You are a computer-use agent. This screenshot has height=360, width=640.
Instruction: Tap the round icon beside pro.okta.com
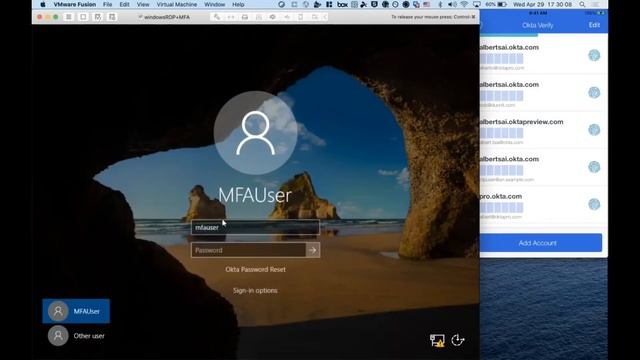pyautogui.click(x=594, y=204)
